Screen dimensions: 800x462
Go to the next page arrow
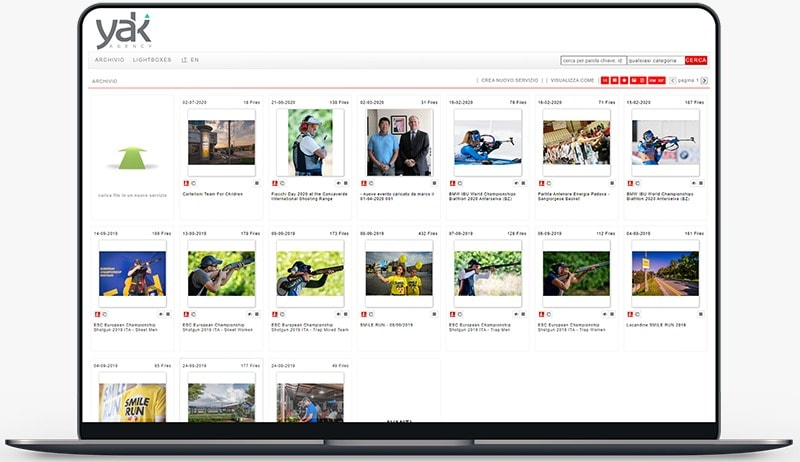[704, 81]
